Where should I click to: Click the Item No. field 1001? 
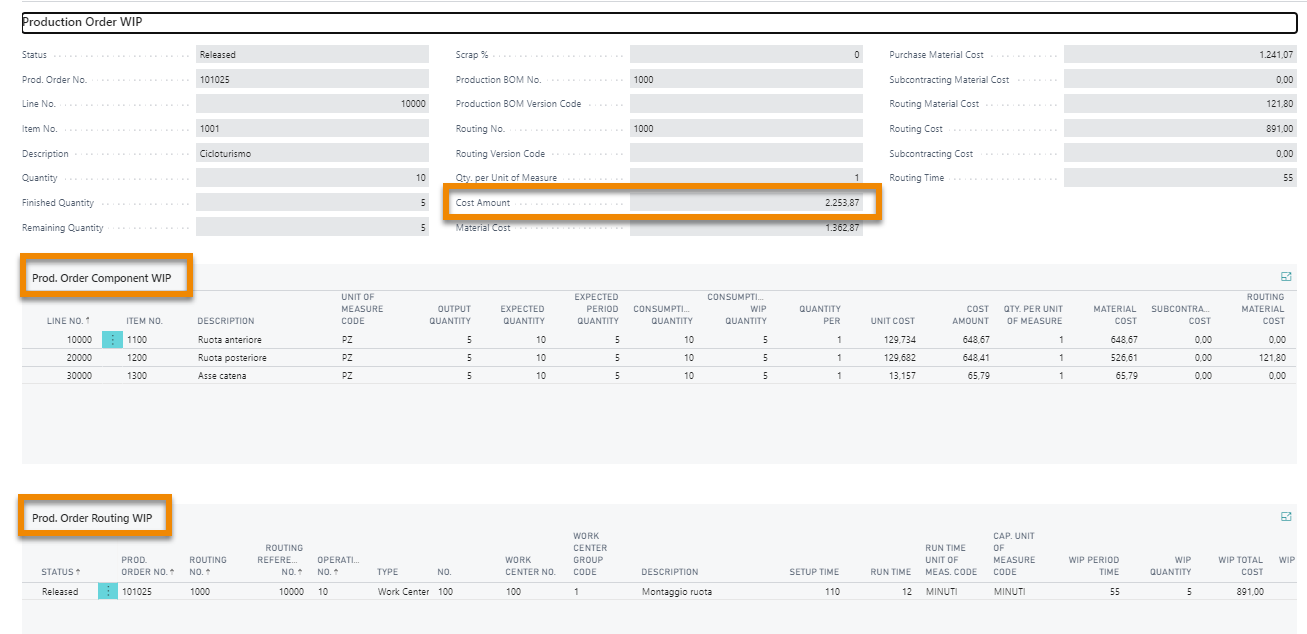click(x=312, y=129)
